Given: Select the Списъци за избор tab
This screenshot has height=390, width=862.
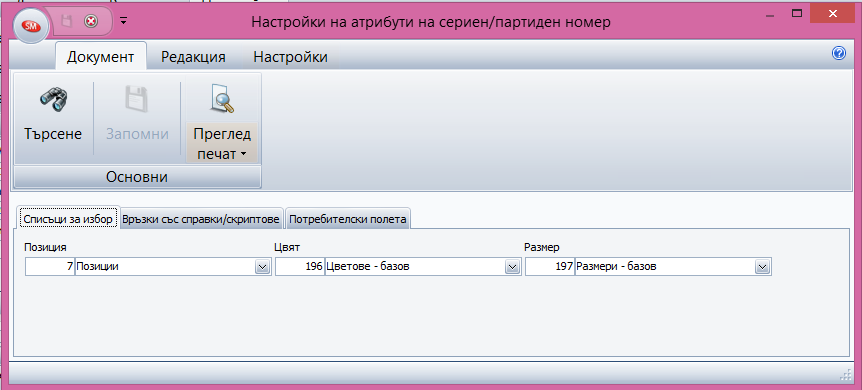Looking at the screenshot, I should tap(68, 219).
